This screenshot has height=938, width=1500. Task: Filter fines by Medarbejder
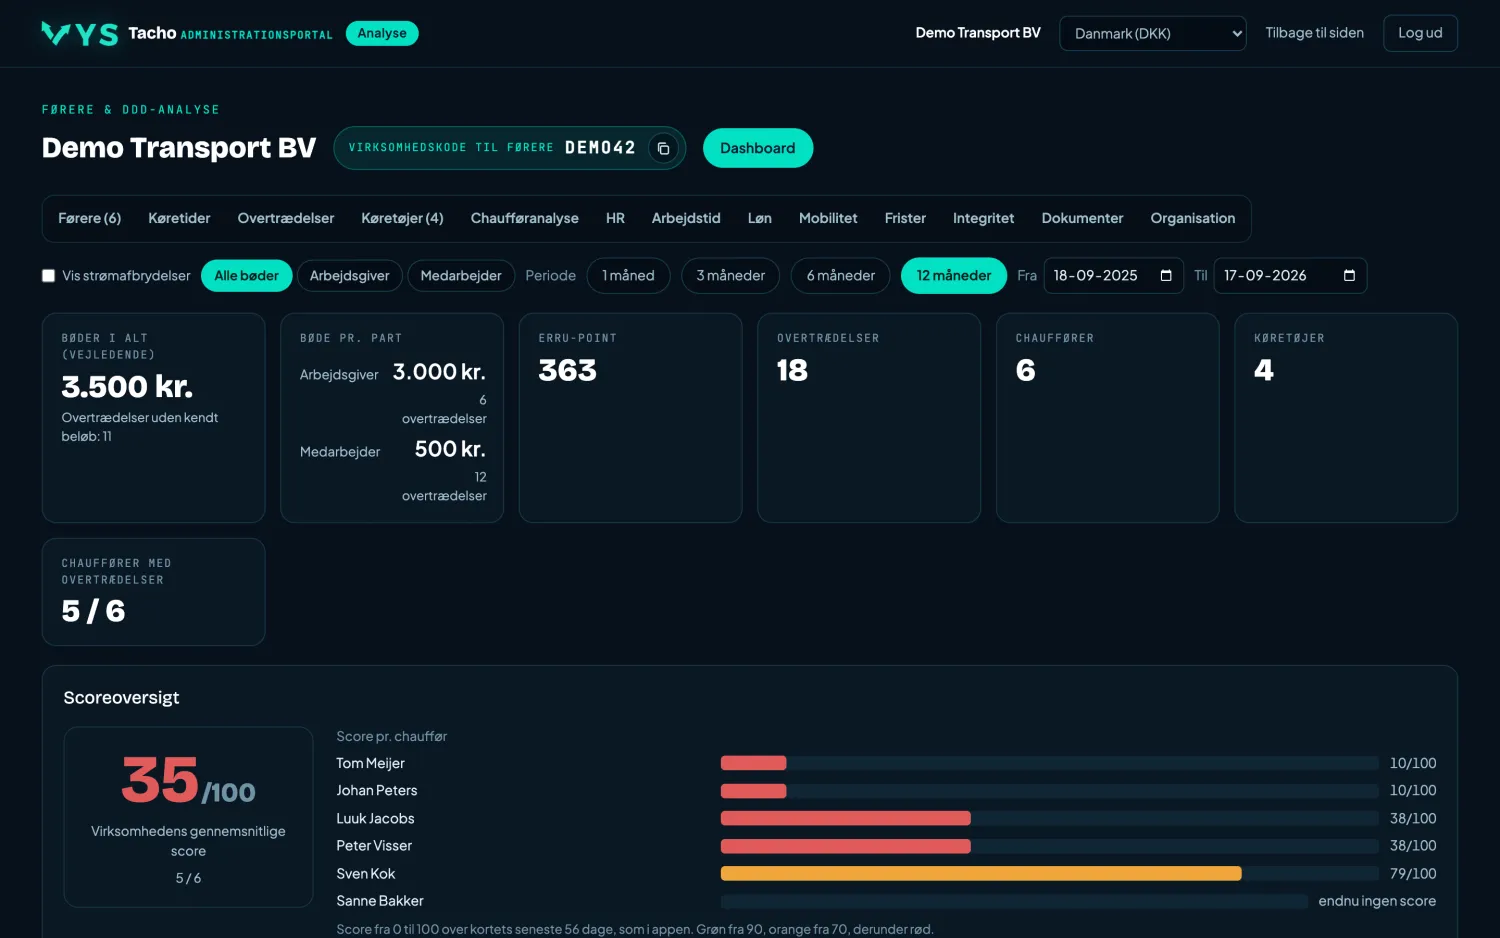[x=461, y=276]
